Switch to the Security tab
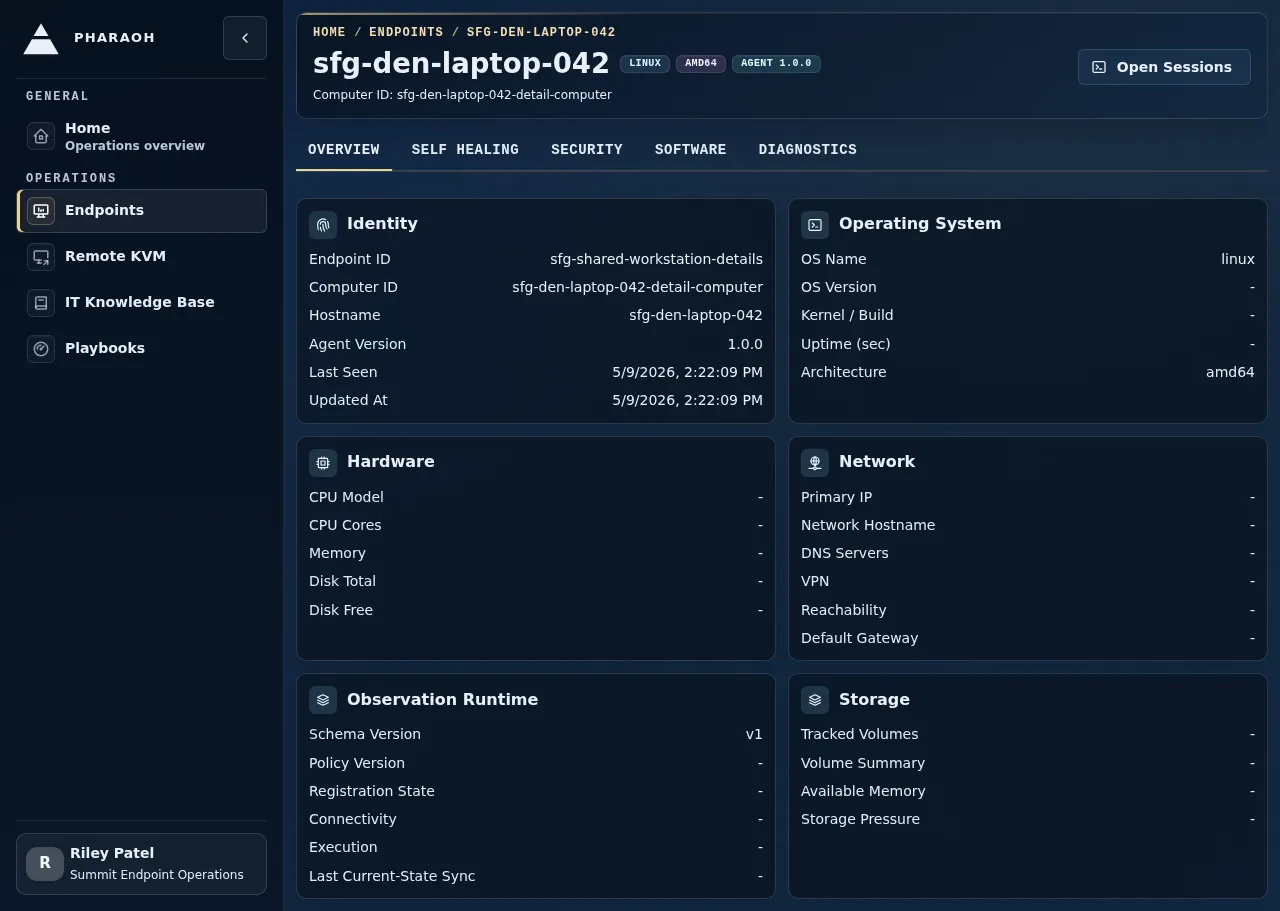 tap(587, 150)
